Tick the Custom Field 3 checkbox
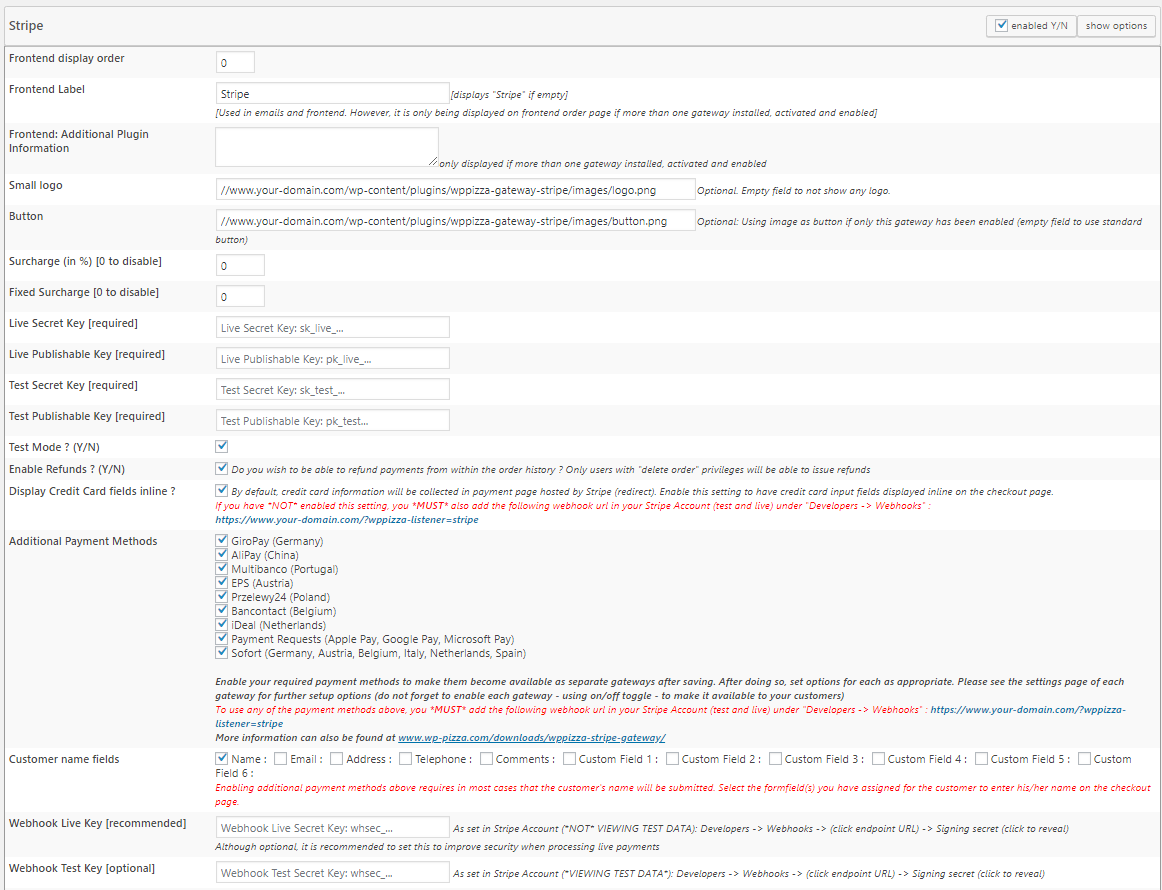This screenshot has width=1162, height=890. click(775, 758)
